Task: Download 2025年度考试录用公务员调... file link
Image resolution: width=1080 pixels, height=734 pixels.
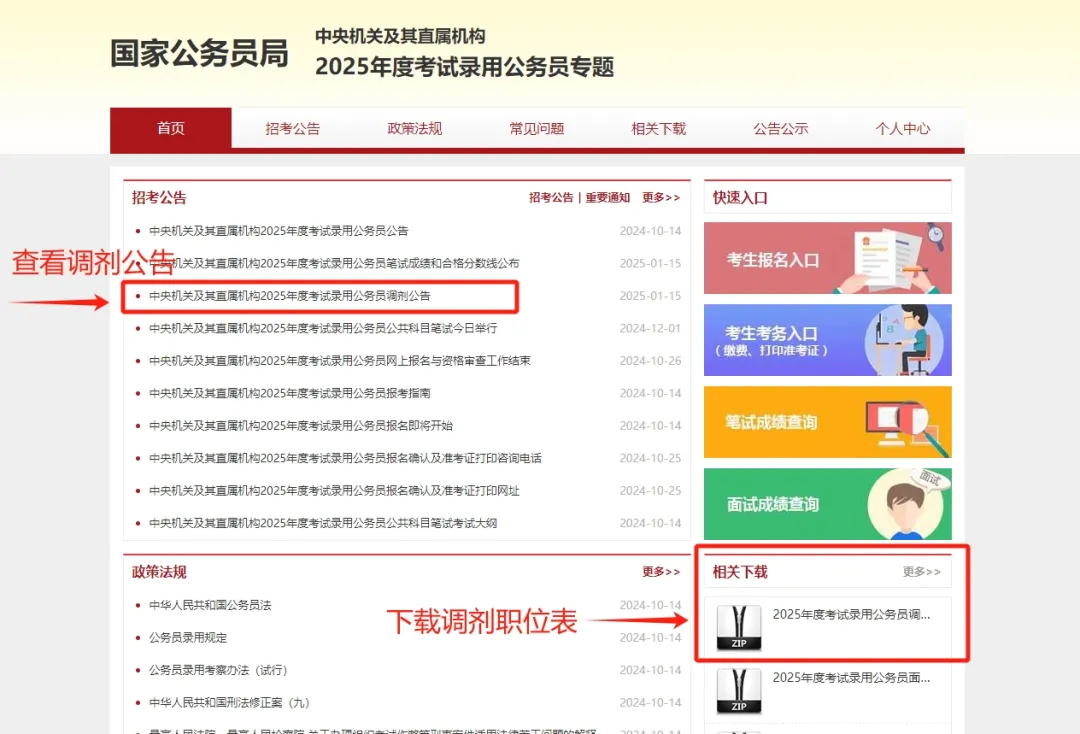Action: click(851, 615)
